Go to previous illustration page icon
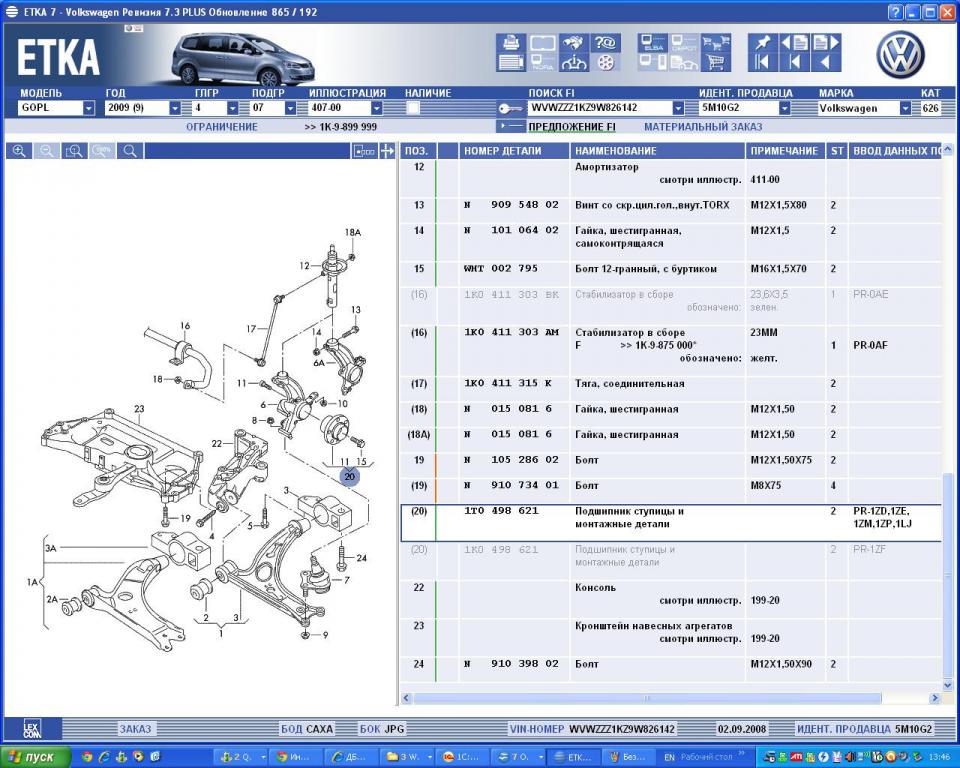 point(795,43)
